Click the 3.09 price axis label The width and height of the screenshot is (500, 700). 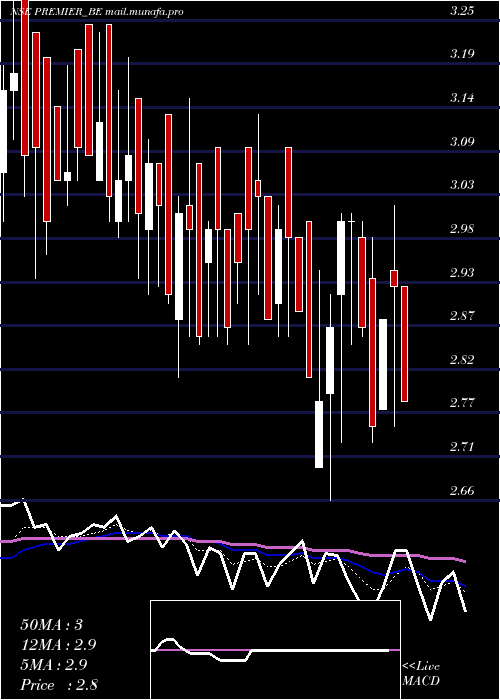(462, 142)
